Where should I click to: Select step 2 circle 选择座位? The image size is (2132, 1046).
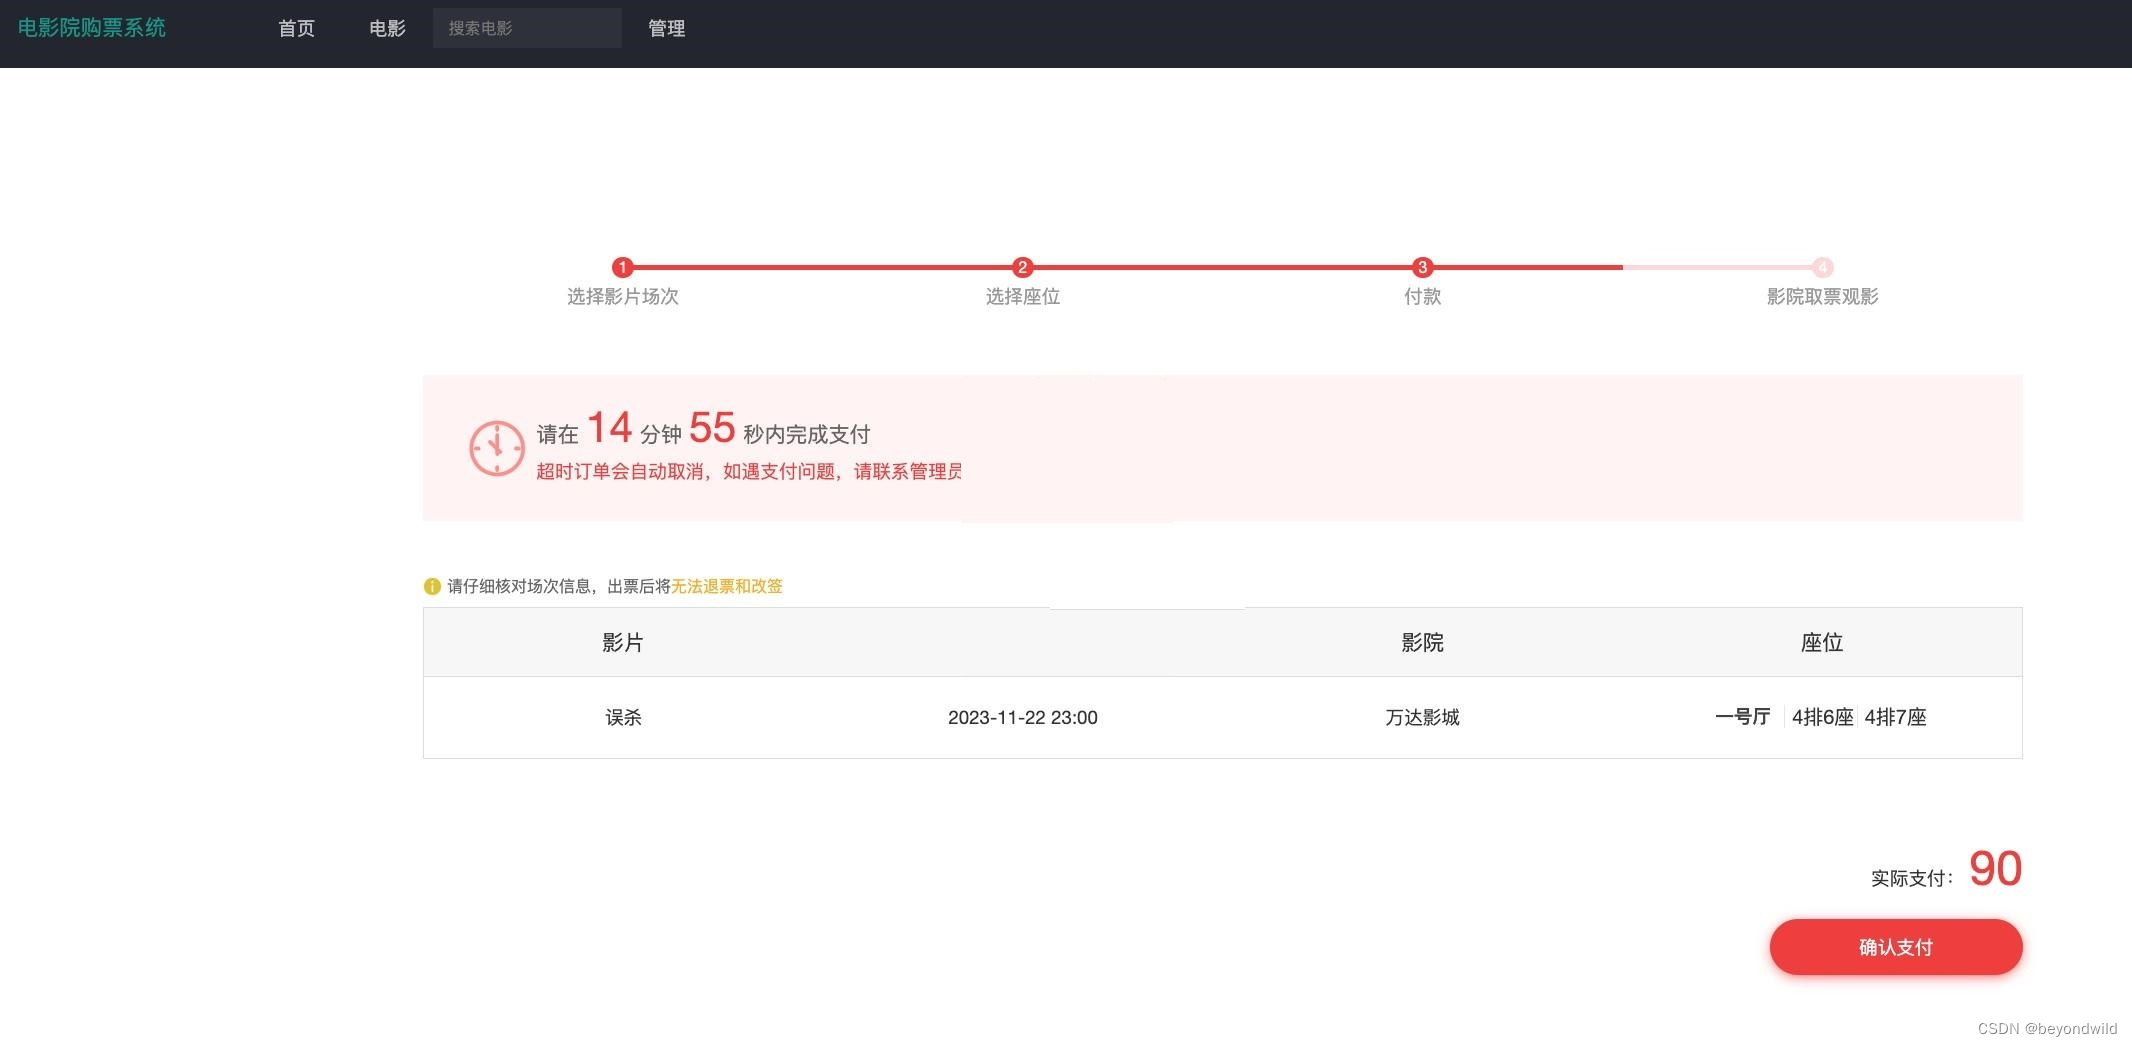coord(1022,267)
